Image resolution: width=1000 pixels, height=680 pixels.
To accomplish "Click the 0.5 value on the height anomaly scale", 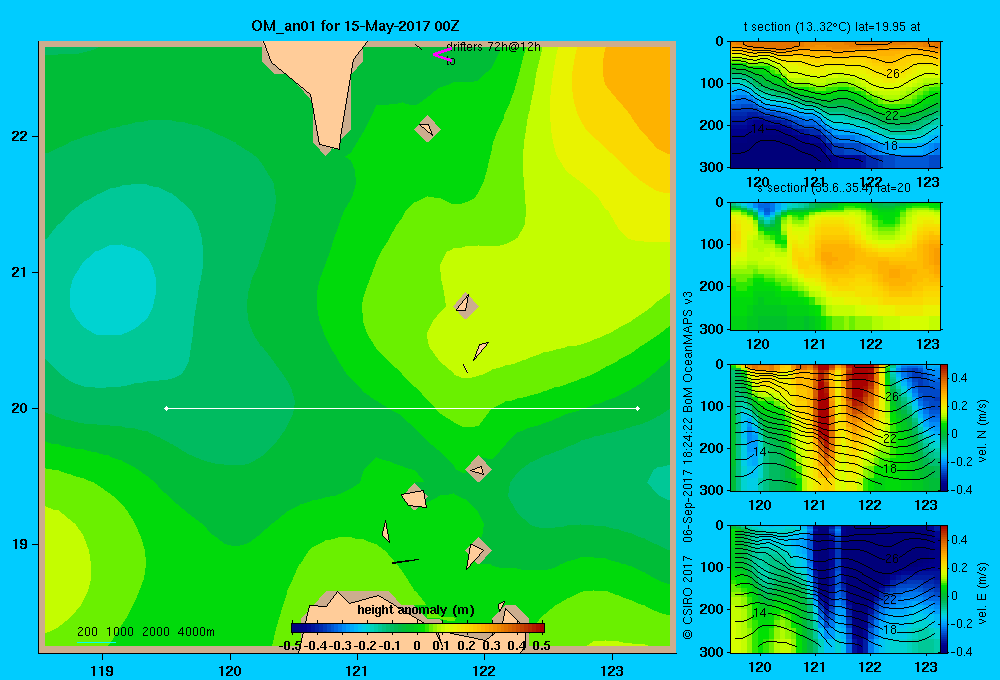I will point(541,646).
